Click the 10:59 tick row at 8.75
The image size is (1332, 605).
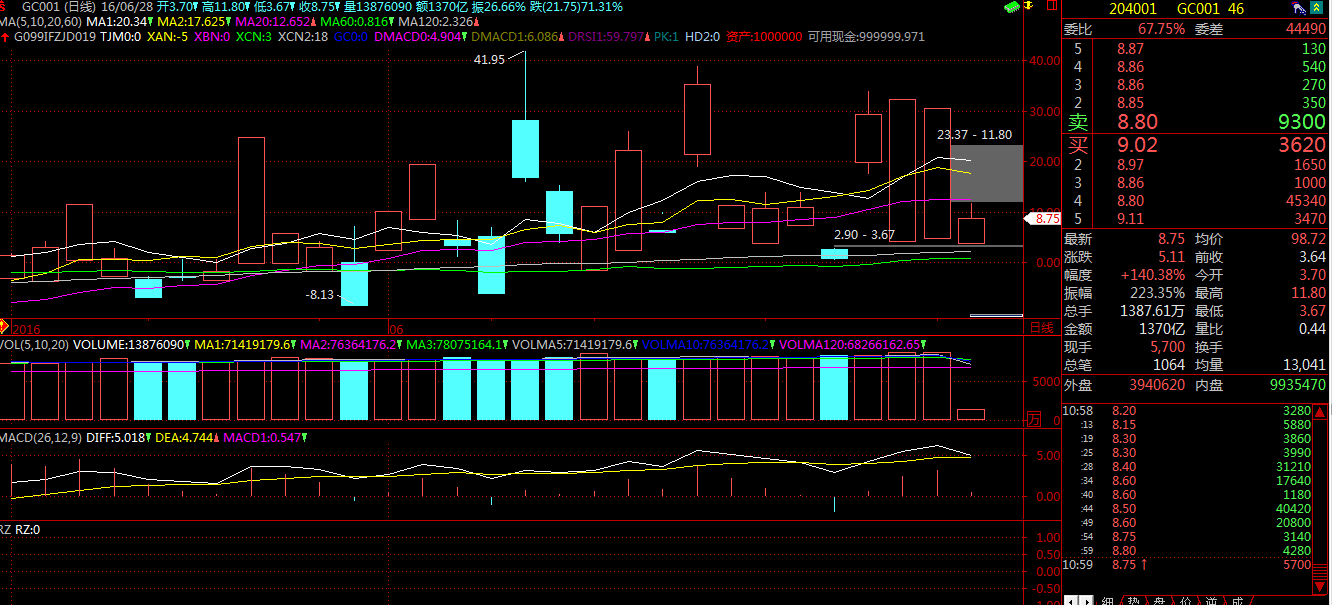pos(1187,565)
